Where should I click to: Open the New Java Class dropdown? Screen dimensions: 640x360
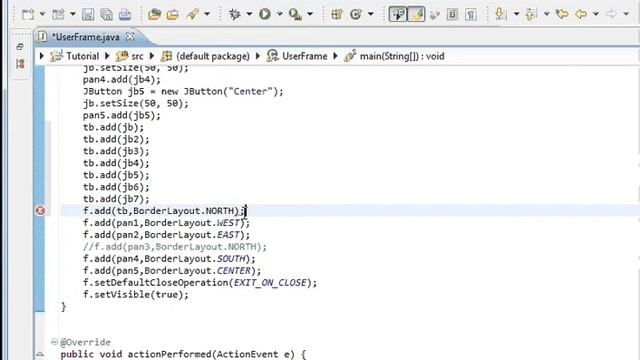click(x=371, y=14)
